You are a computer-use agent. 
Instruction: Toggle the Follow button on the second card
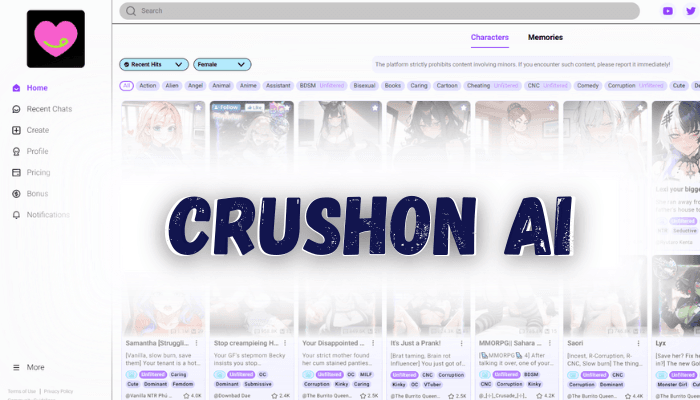226,108
